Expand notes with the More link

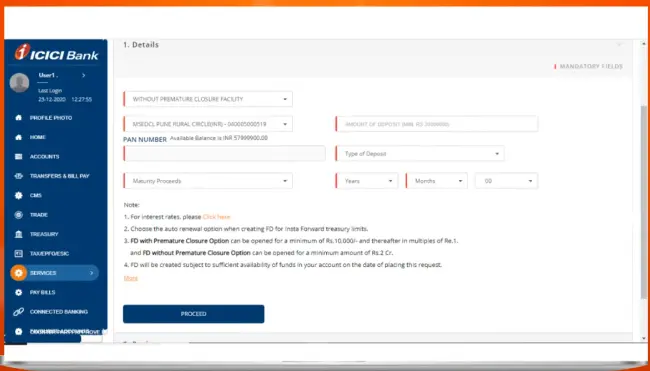click(x=131, y=278)
